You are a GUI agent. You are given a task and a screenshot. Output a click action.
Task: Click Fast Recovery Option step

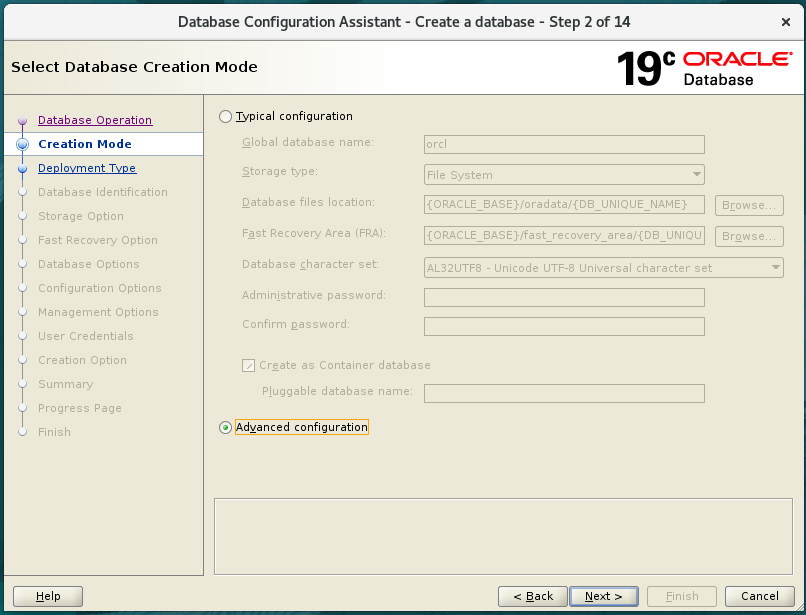click(x=98, y=240)
